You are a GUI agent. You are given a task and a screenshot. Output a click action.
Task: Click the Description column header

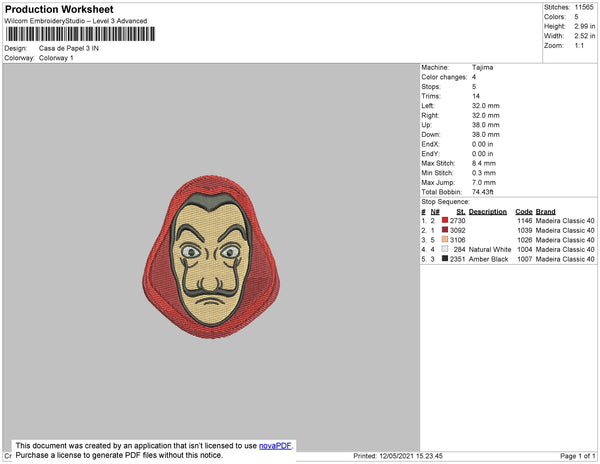488,212
